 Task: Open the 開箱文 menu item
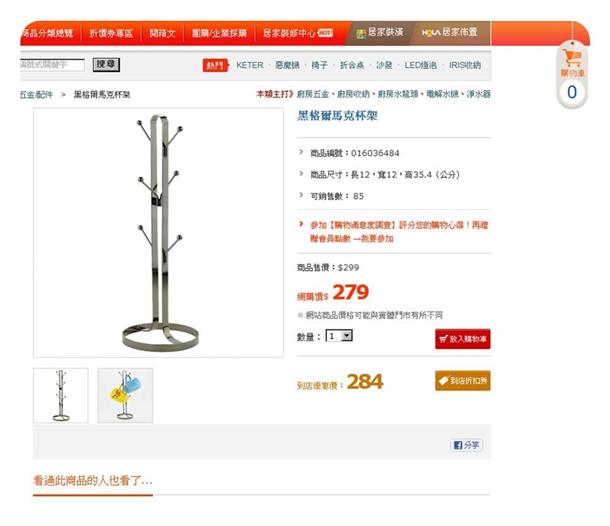pos(163,33)
